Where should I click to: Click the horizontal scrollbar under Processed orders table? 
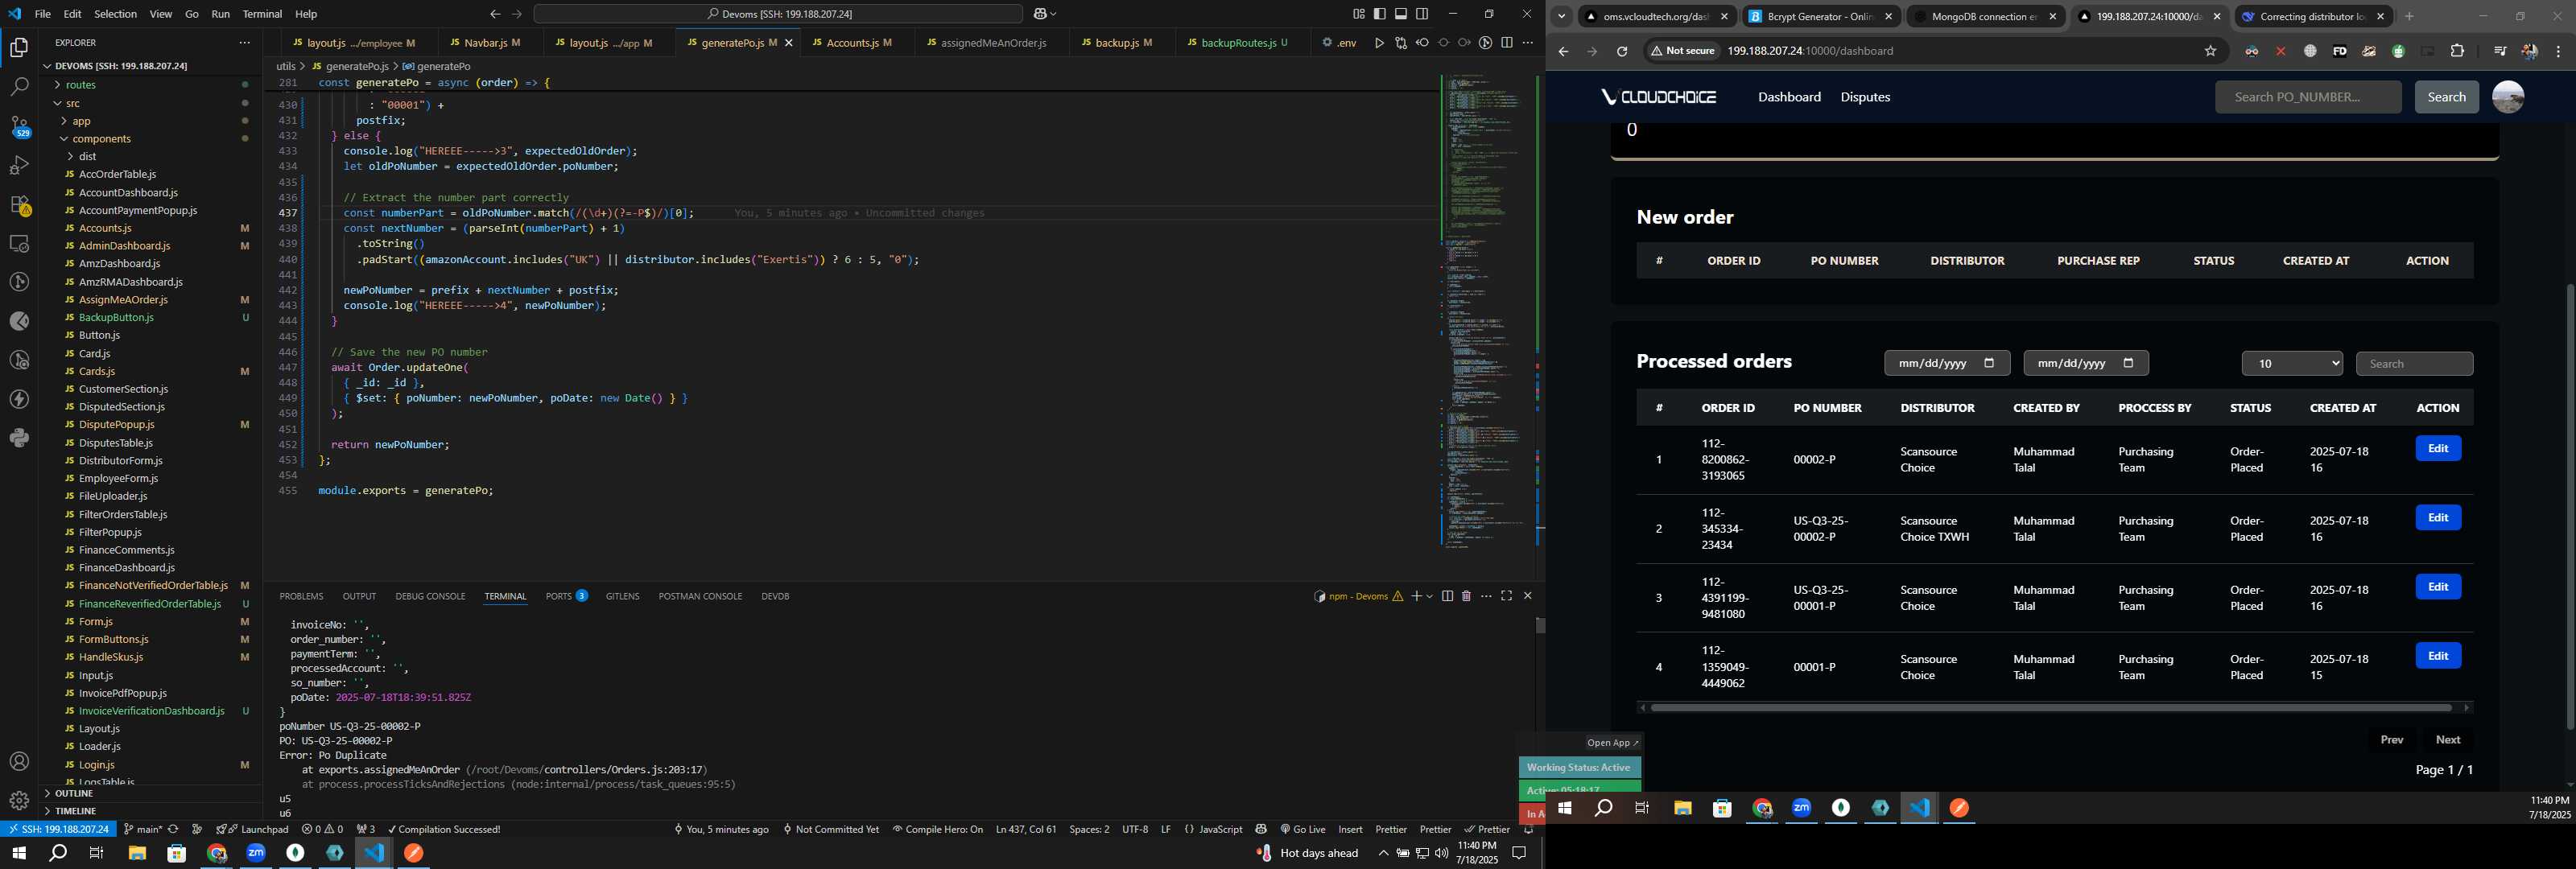[x=2050, y=708]
